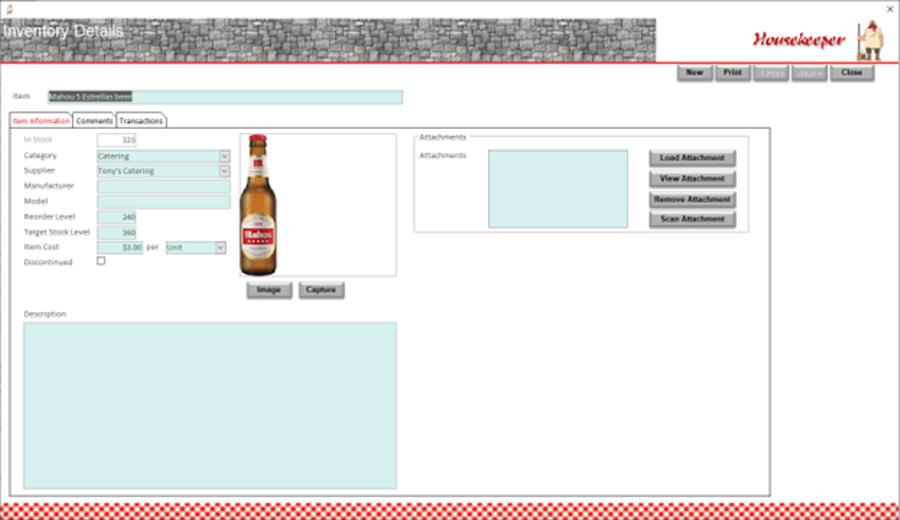This screenshot has height=520, width=900.
Task: Click Load Attachment button
Action: click(692, 158)
